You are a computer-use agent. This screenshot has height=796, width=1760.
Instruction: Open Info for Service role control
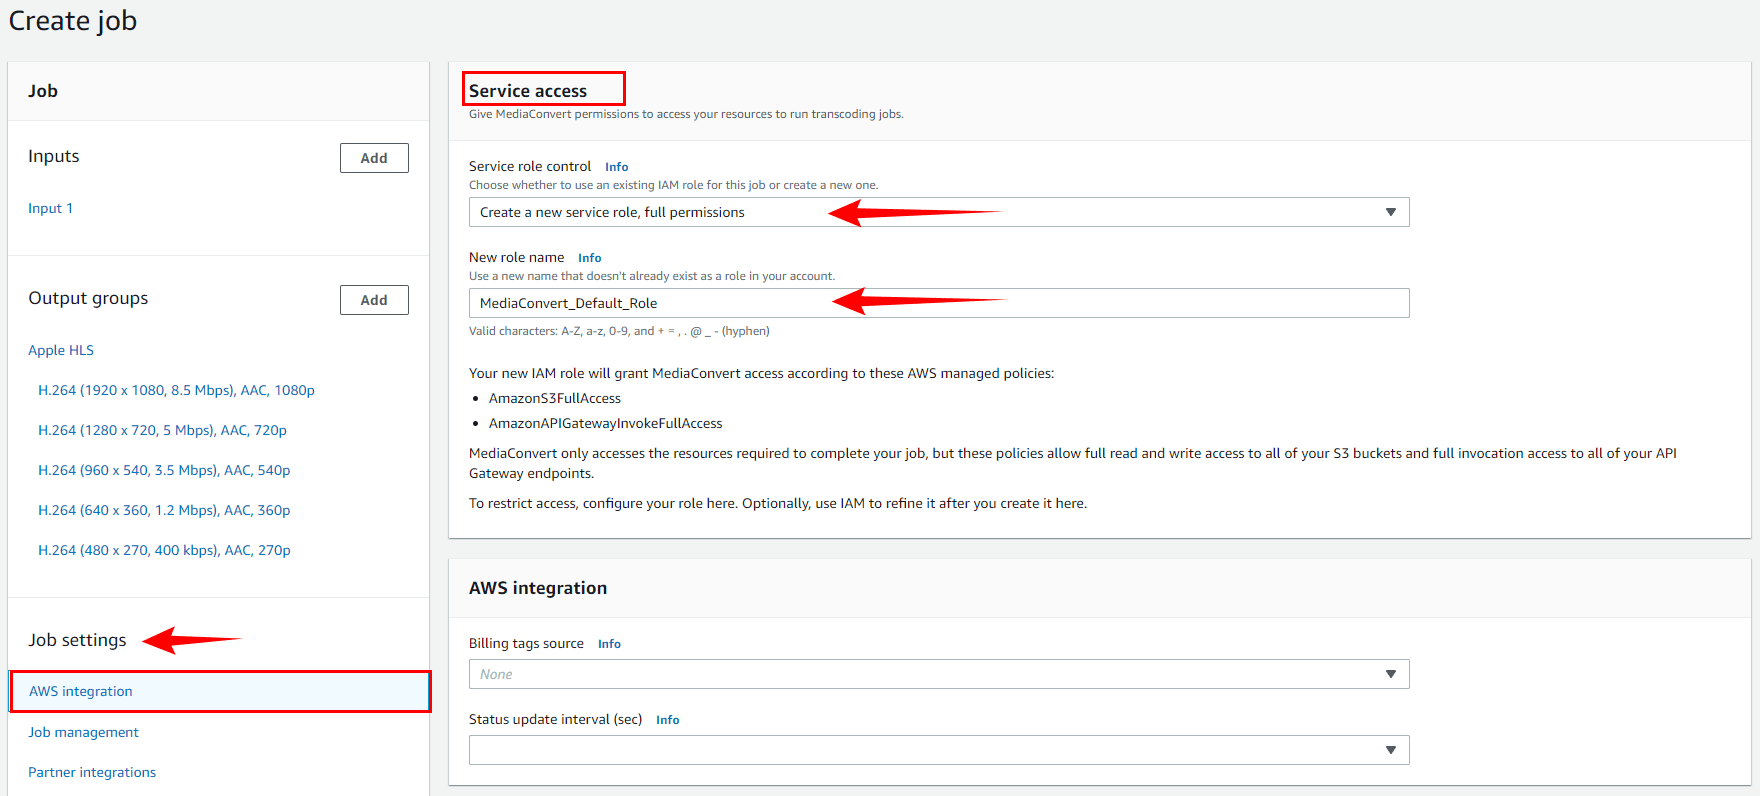tap(616, 167)
